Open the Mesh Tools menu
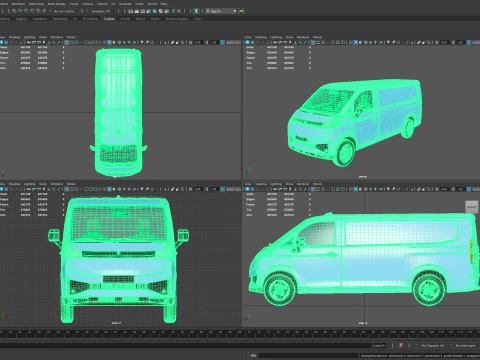 [36, 4]
